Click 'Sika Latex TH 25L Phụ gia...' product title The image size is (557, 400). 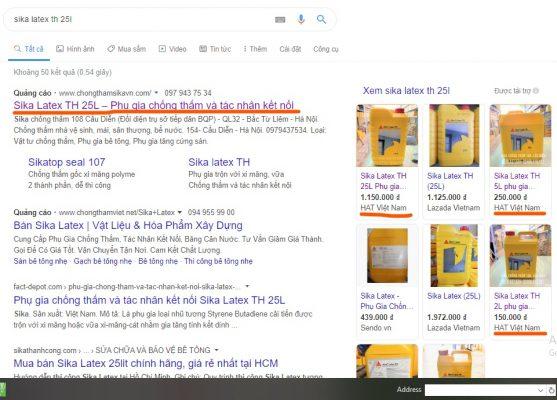coord(384,181)
